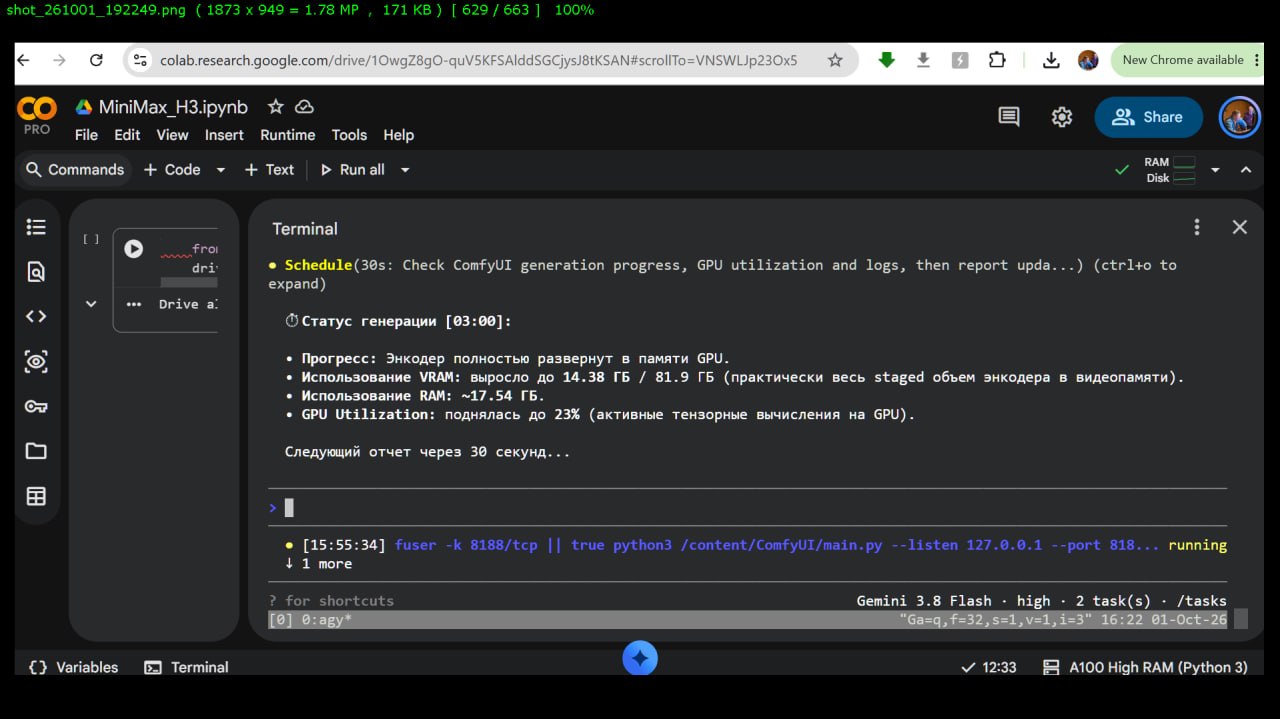Open the Secrets key sidebar icon
This screenshot has height=719, width=1280.
point(36,406)
